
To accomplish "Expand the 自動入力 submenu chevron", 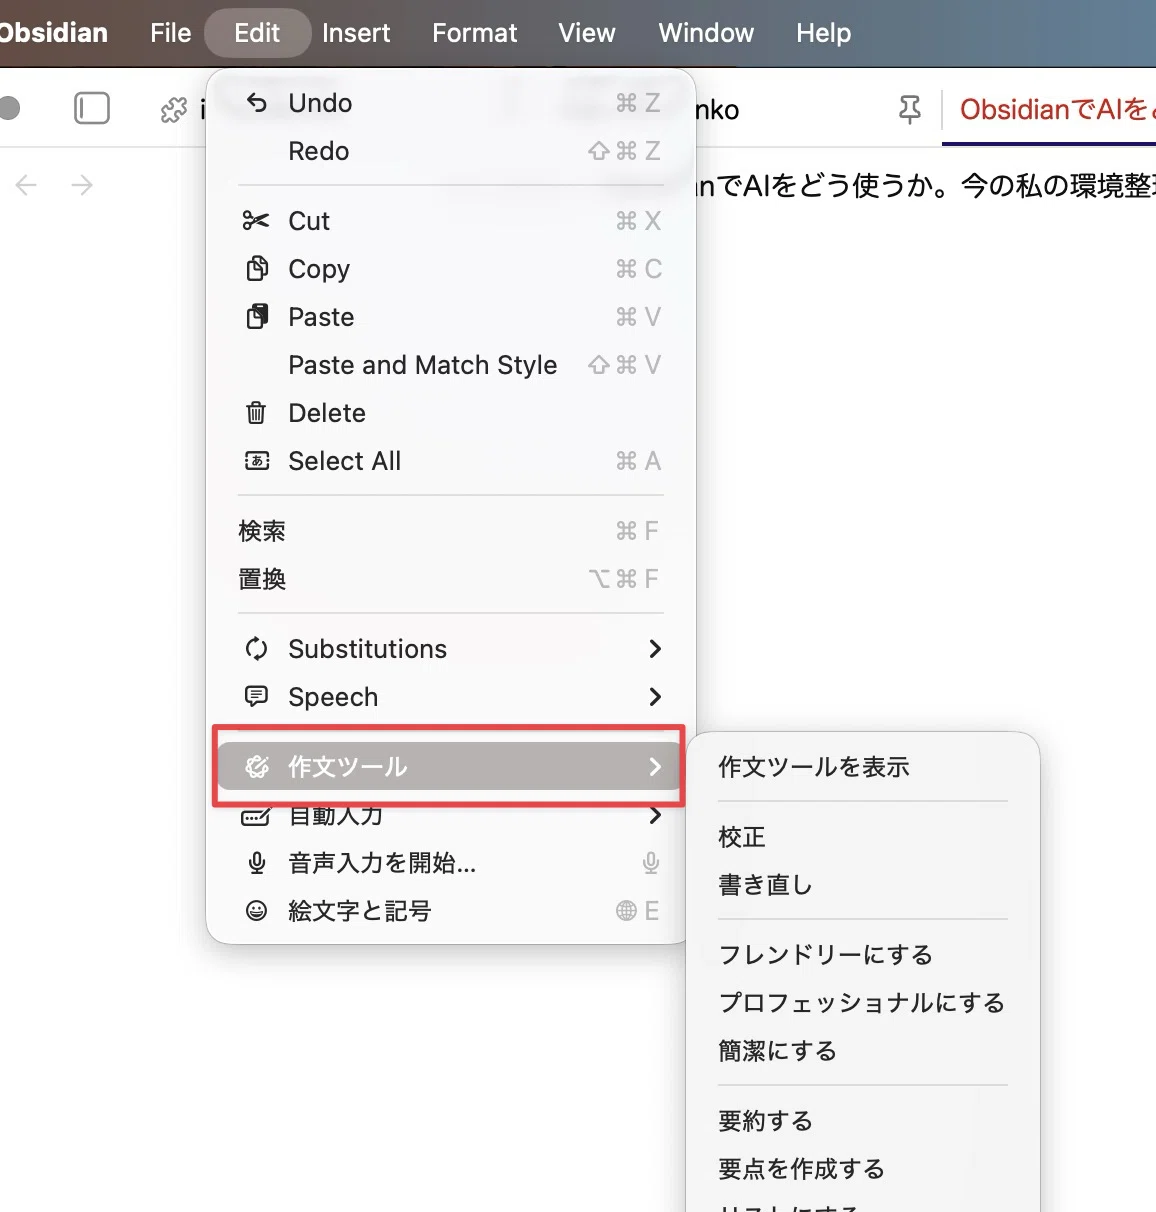I will click(x=655, y=816).
